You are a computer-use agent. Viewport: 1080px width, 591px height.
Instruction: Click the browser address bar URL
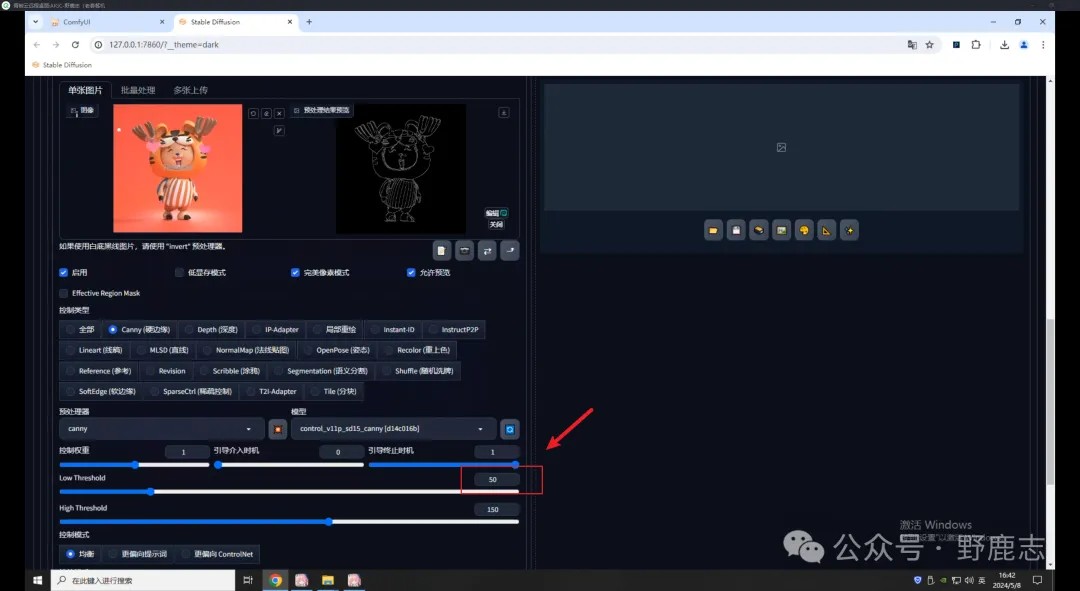[164, 45]
